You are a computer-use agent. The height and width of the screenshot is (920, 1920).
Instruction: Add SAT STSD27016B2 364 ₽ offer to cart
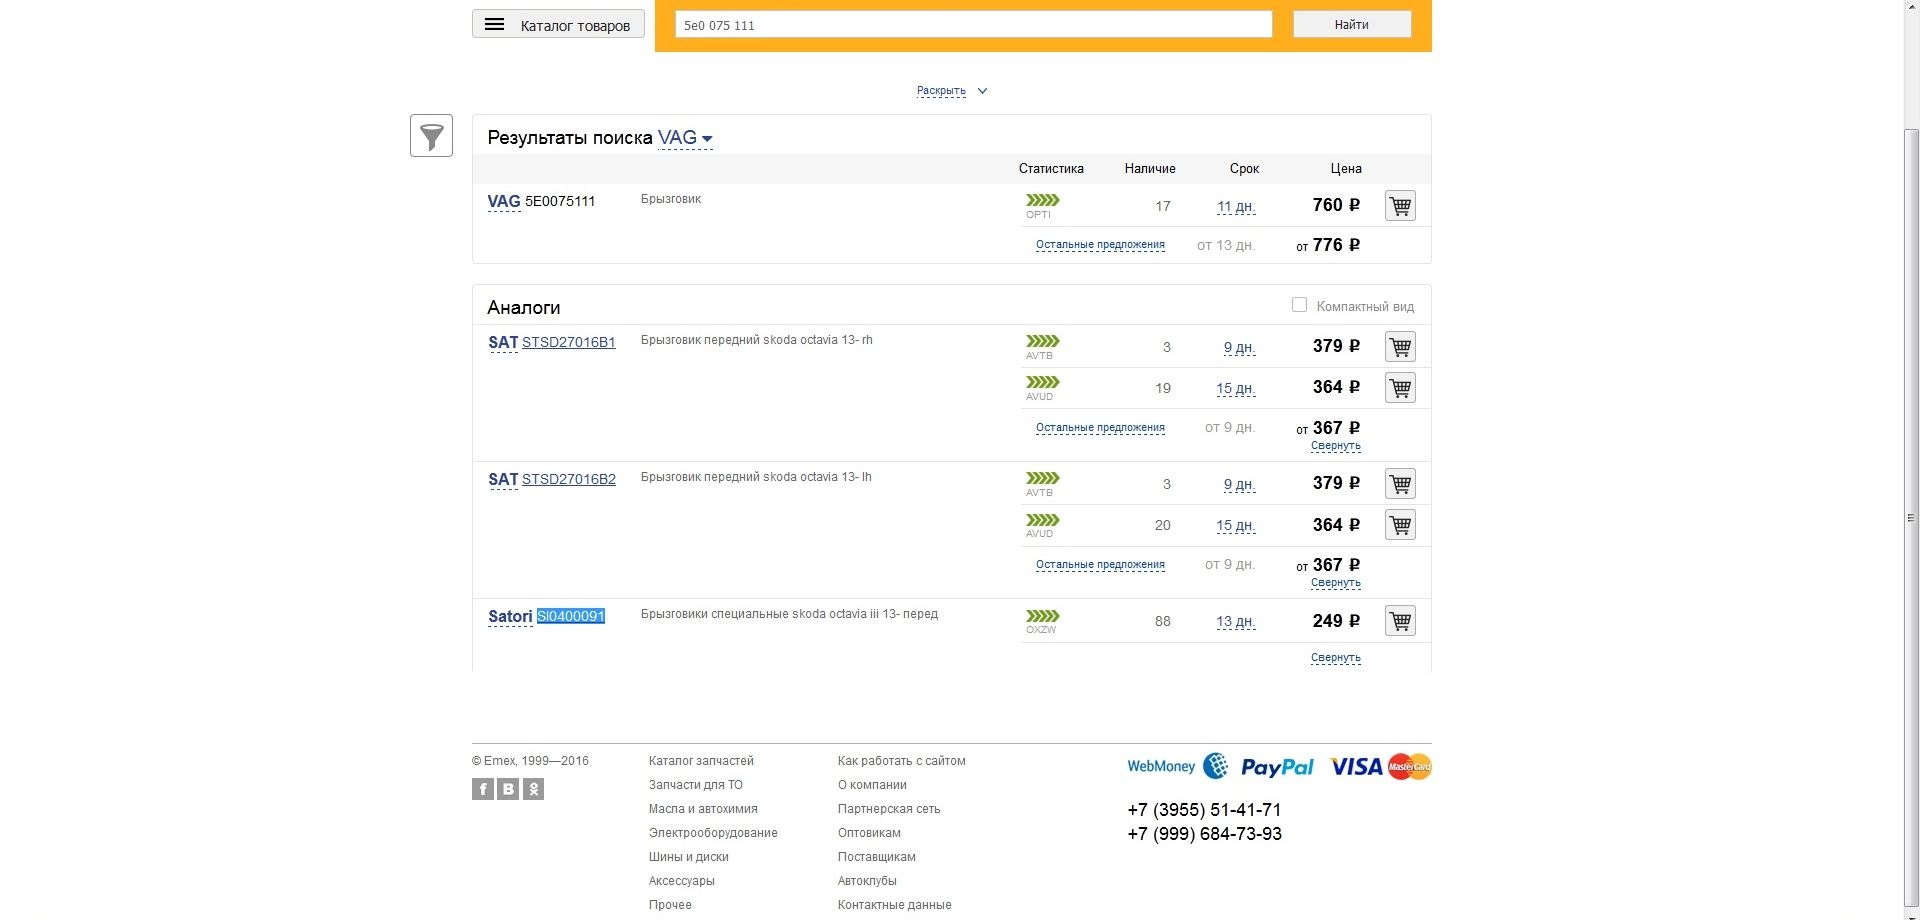(1400, 525)
